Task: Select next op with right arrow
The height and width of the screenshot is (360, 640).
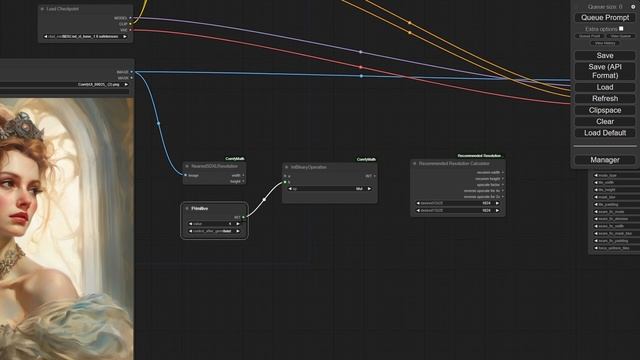Action: point(369,189)
